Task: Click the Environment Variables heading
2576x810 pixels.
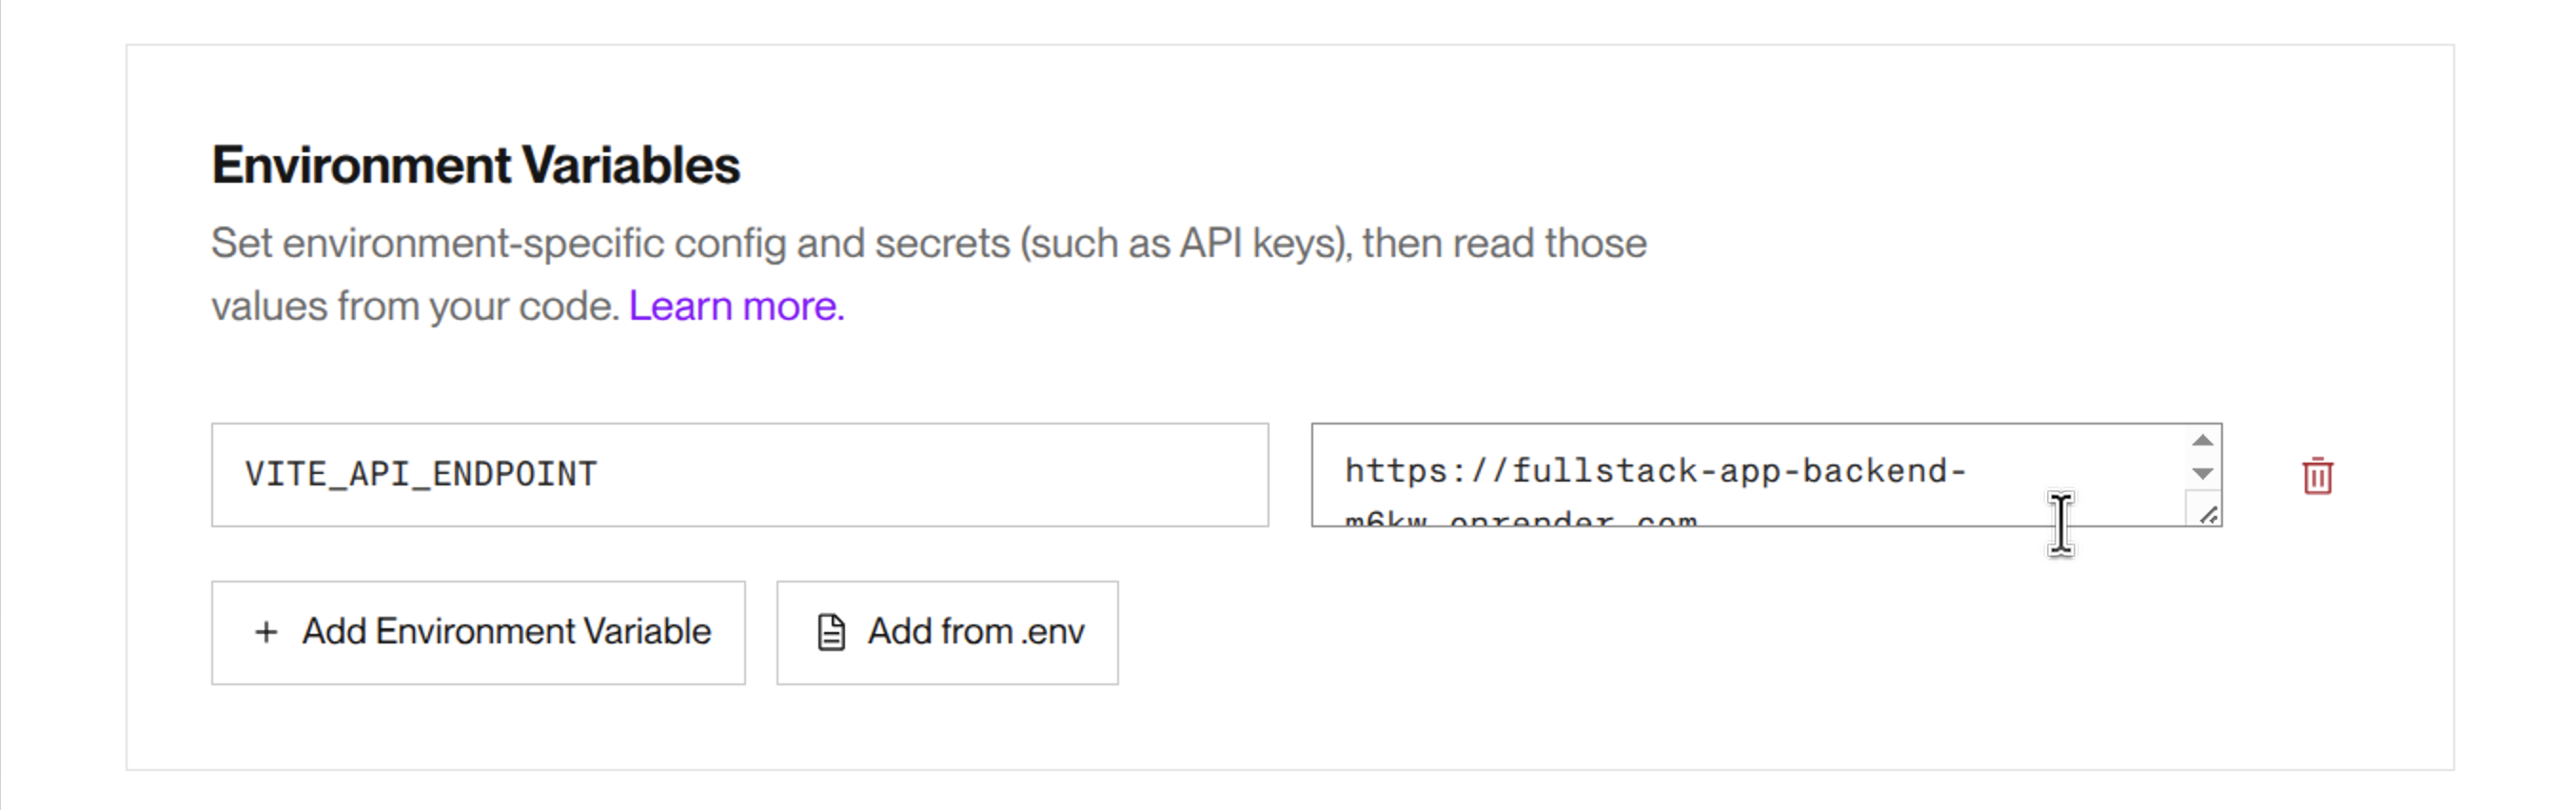Action: 476,166
